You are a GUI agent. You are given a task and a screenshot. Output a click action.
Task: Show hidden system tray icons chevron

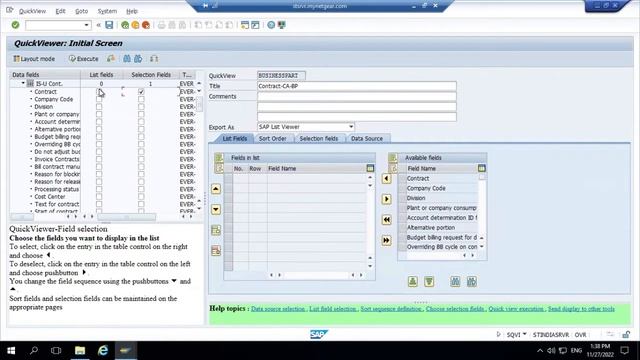click(540, 351)
